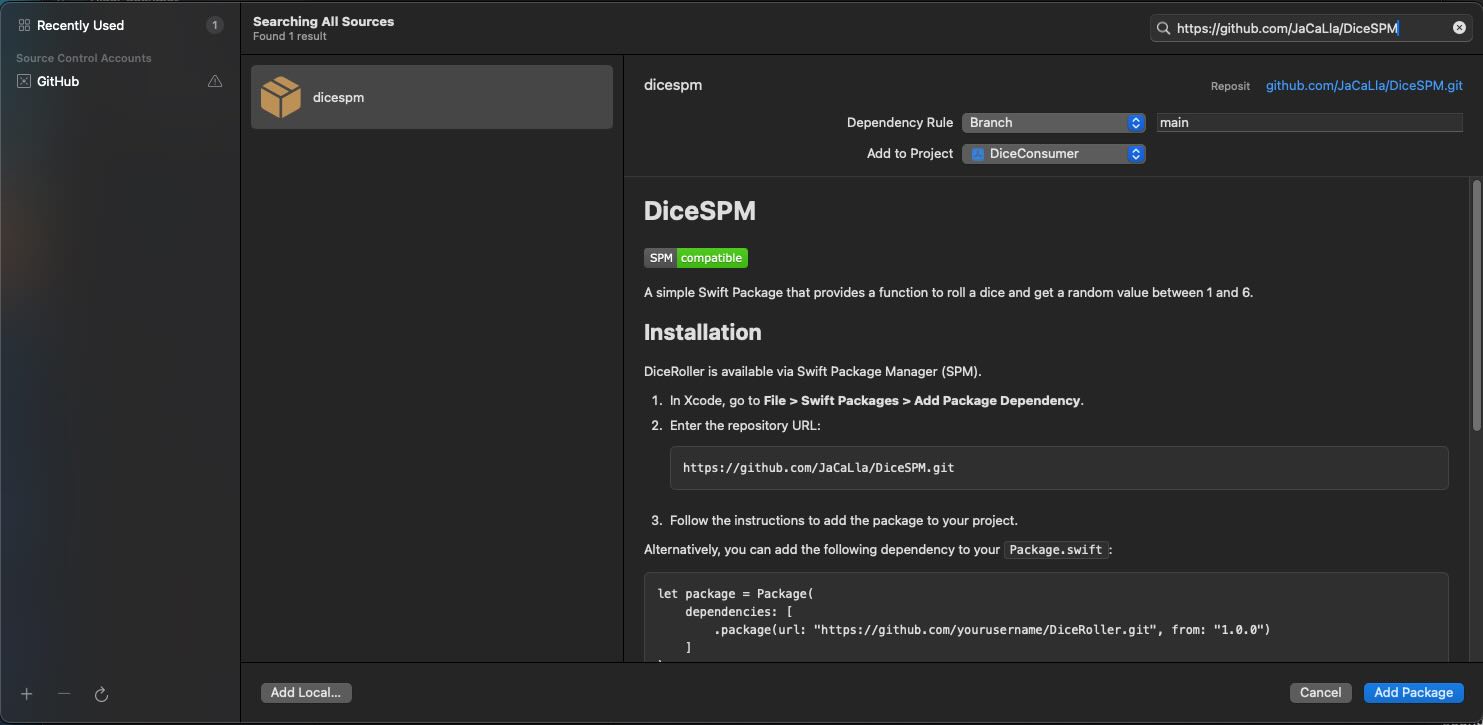
Task: Select the dicespm package result
Action: click(x=432, y=97)
